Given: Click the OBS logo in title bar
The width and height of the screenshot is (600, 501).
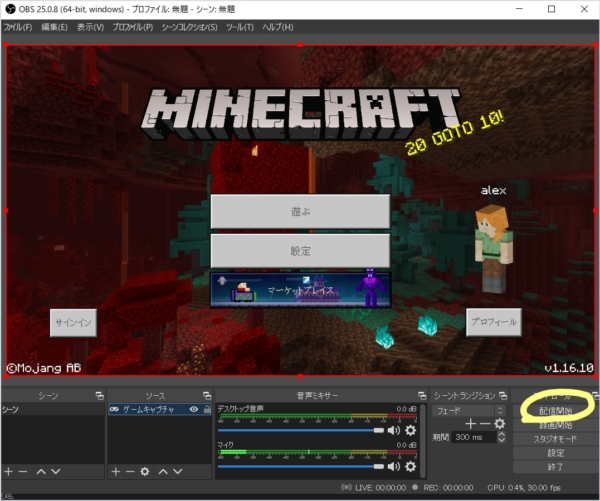Looking at the screenshot, I should click(x=10, y=8).
